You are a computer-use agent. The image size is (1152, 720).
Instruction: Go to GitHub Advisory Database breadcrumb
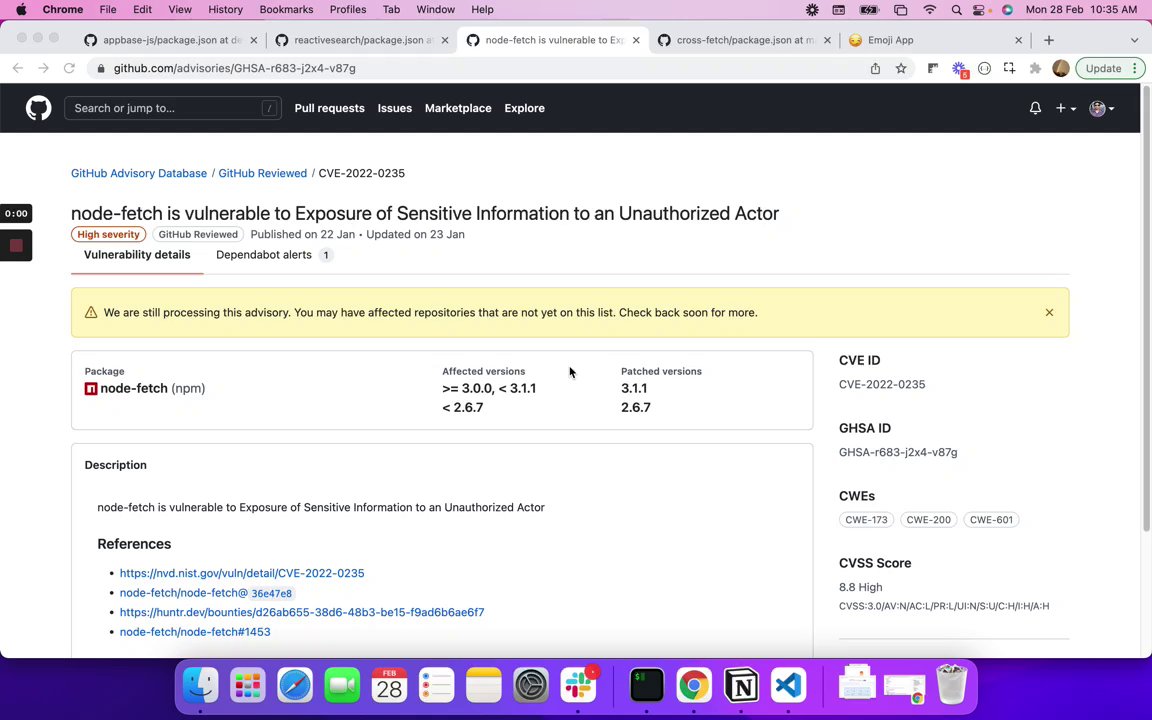[139, 173]
